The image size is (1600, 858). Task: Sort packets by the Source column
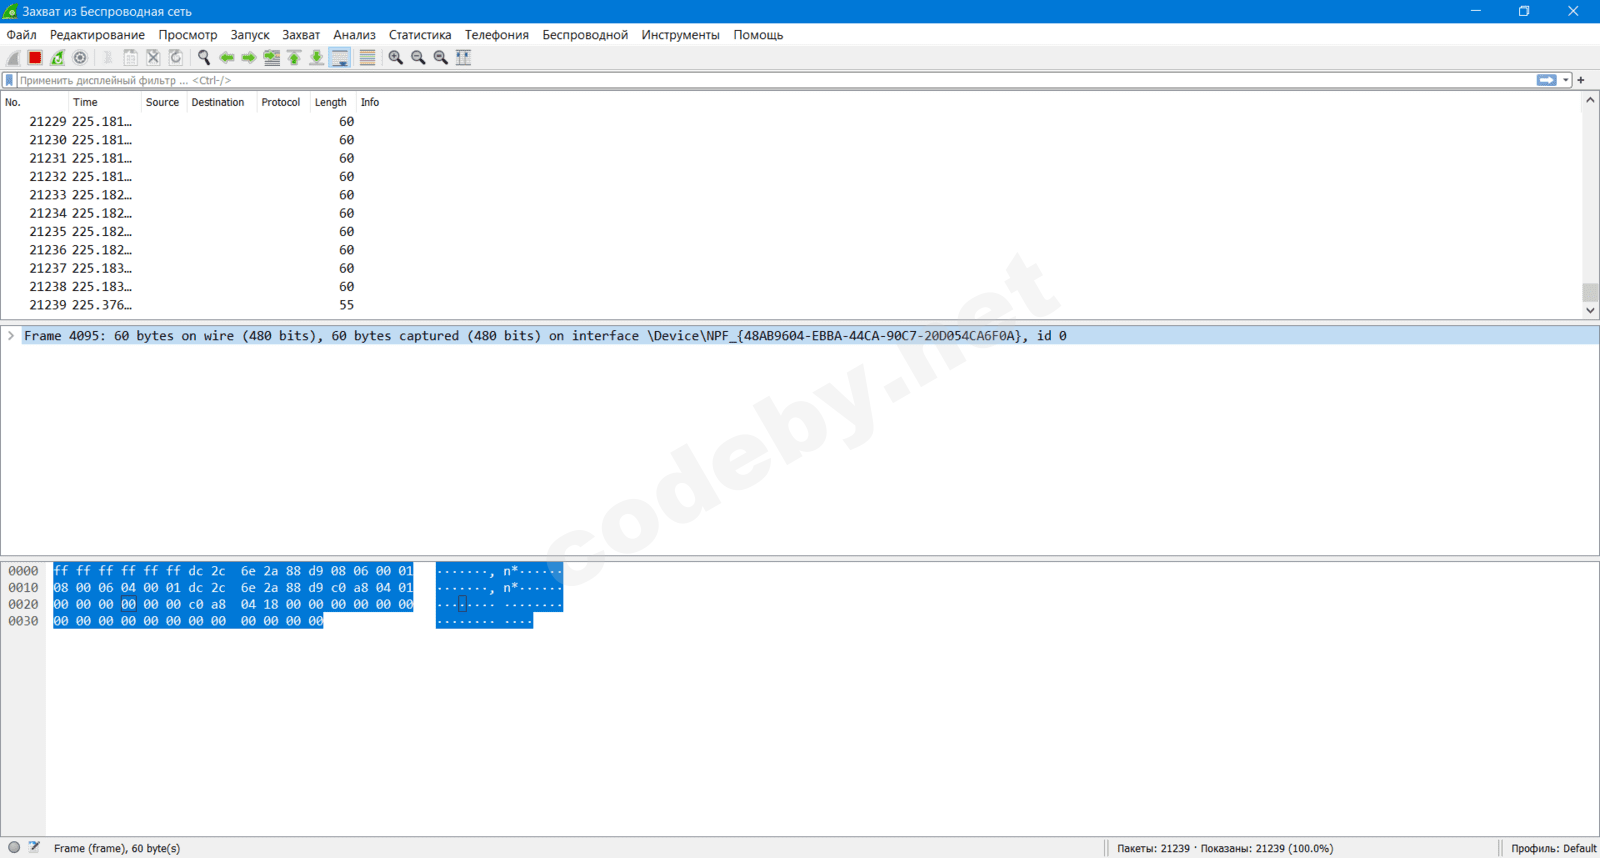162,102
